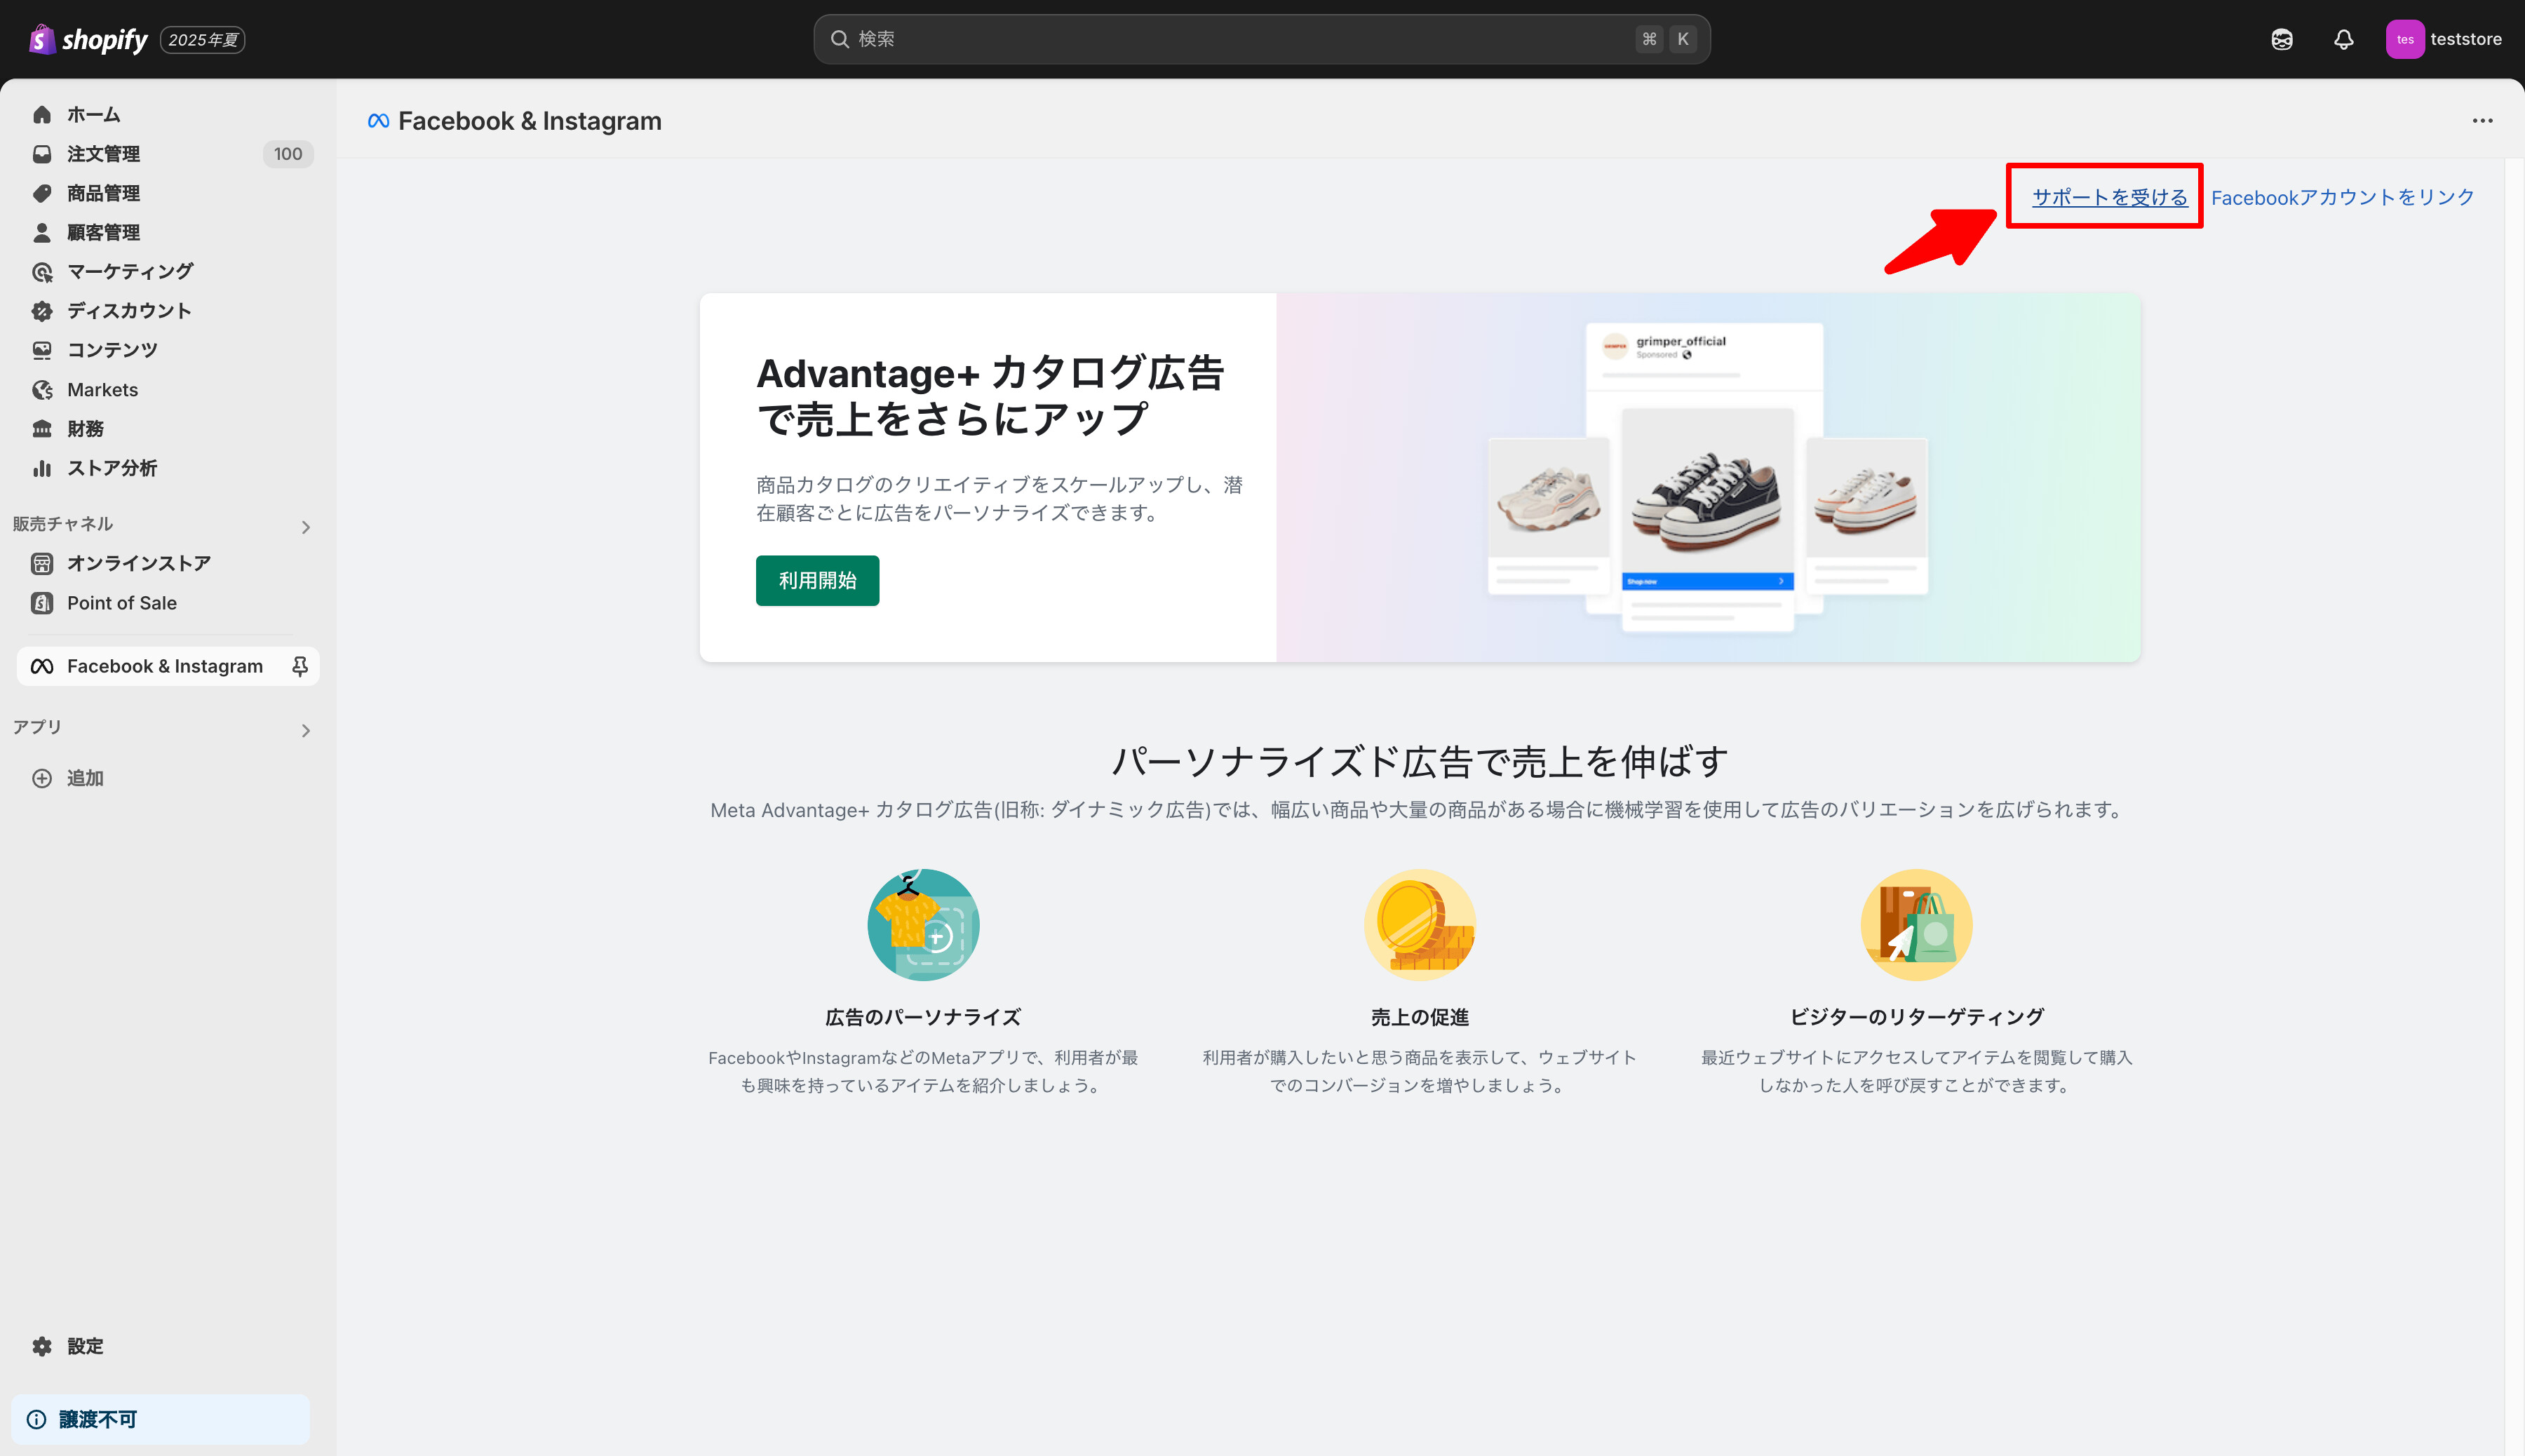
Task: Click the Meta logo in page header
Action: 378,121
